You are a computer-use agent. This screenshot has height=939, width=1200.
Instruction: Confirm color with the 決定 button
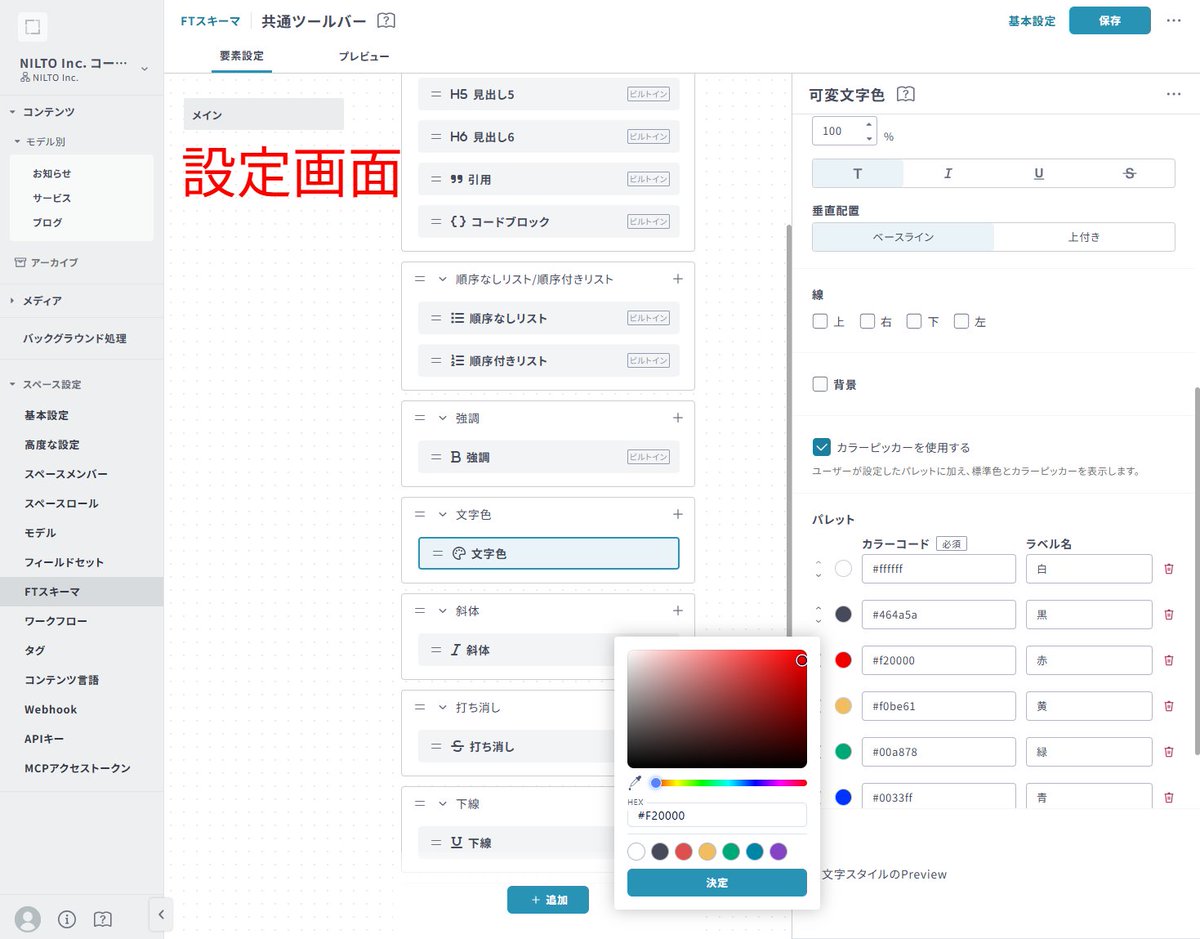tap(717, 883)
